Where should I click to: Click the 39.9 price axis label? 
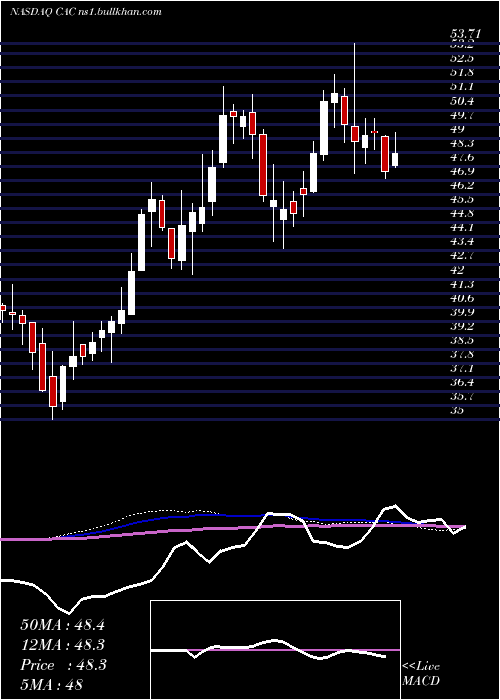click(x=464, y=312)
